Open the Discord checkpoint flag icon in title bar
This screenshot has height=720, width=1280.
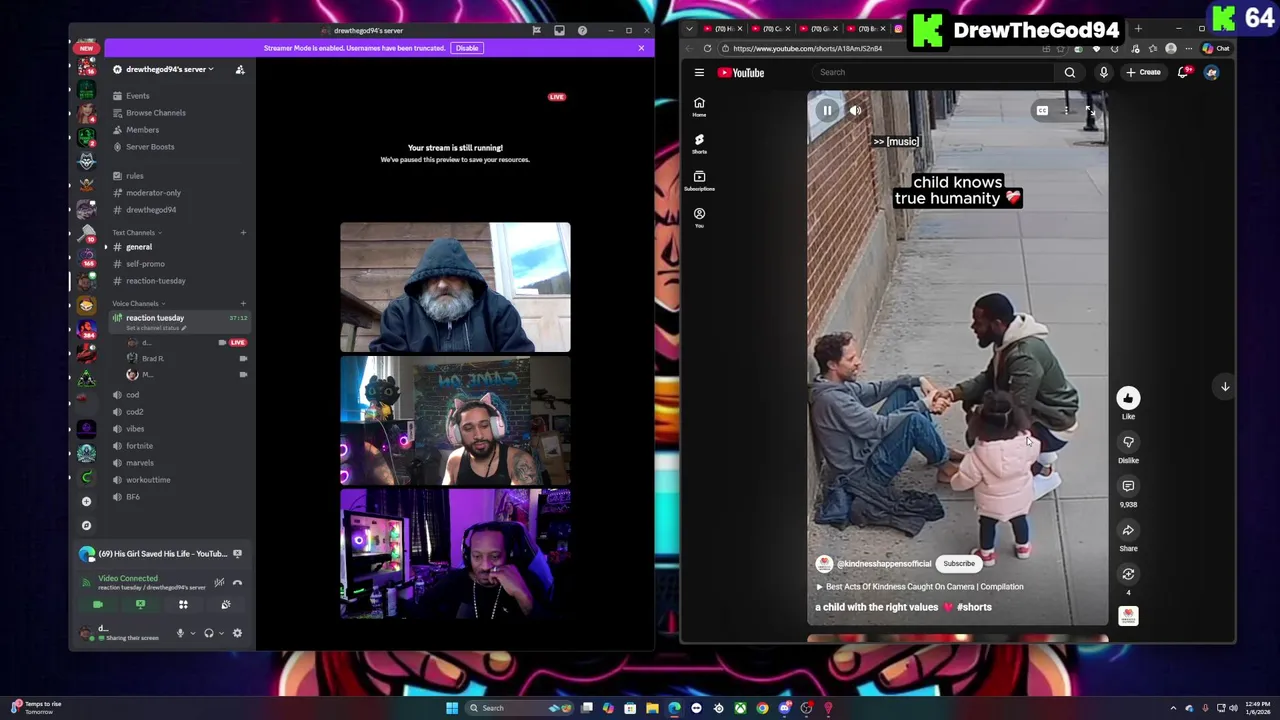(536, 31)
